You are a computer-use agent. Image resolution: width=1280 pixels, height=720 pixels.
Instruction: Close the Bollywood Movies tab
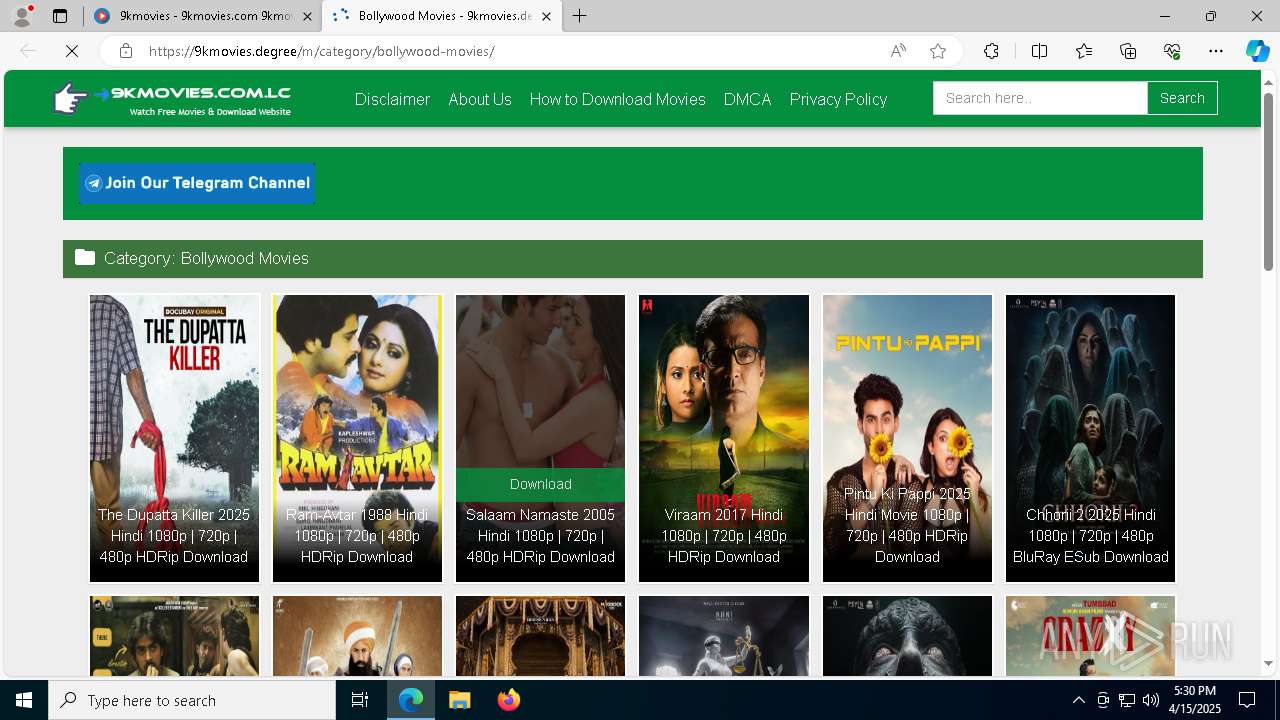click(x=546, y=16)
